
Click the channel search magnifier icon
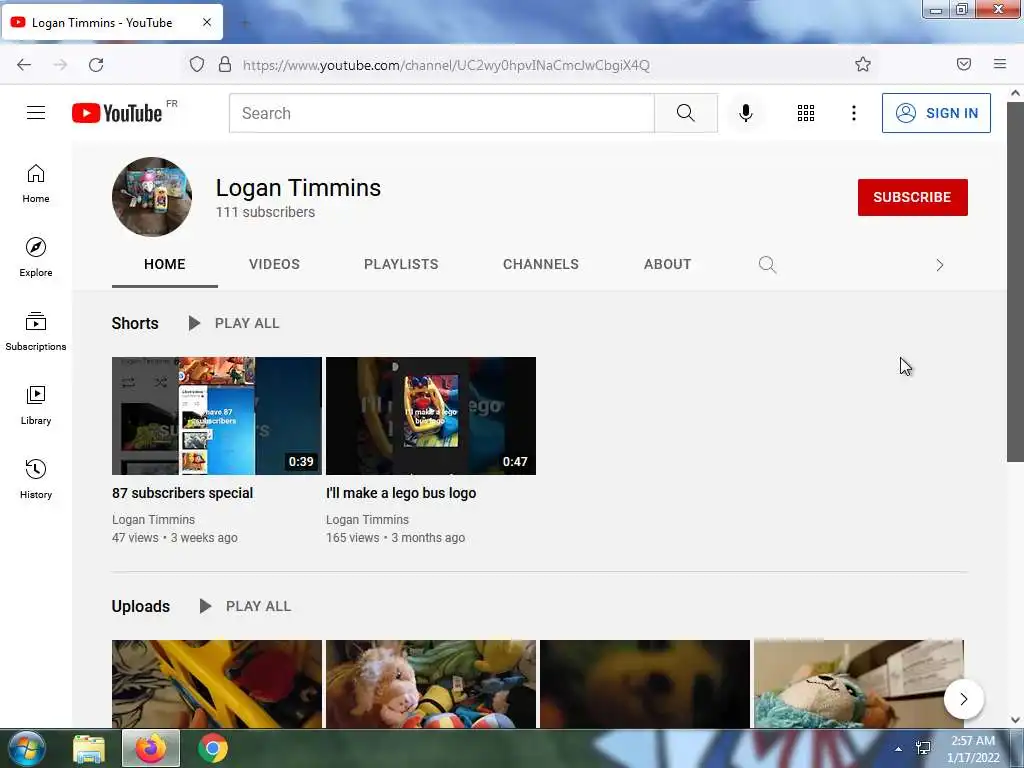click(767, 264)
